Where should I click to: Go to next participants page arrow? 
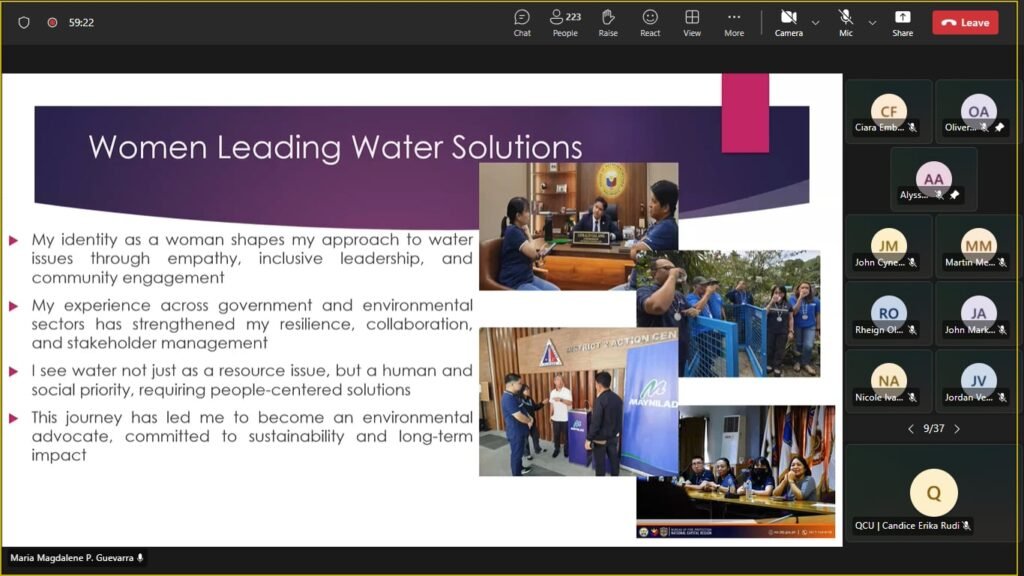(x=957, y=429)
